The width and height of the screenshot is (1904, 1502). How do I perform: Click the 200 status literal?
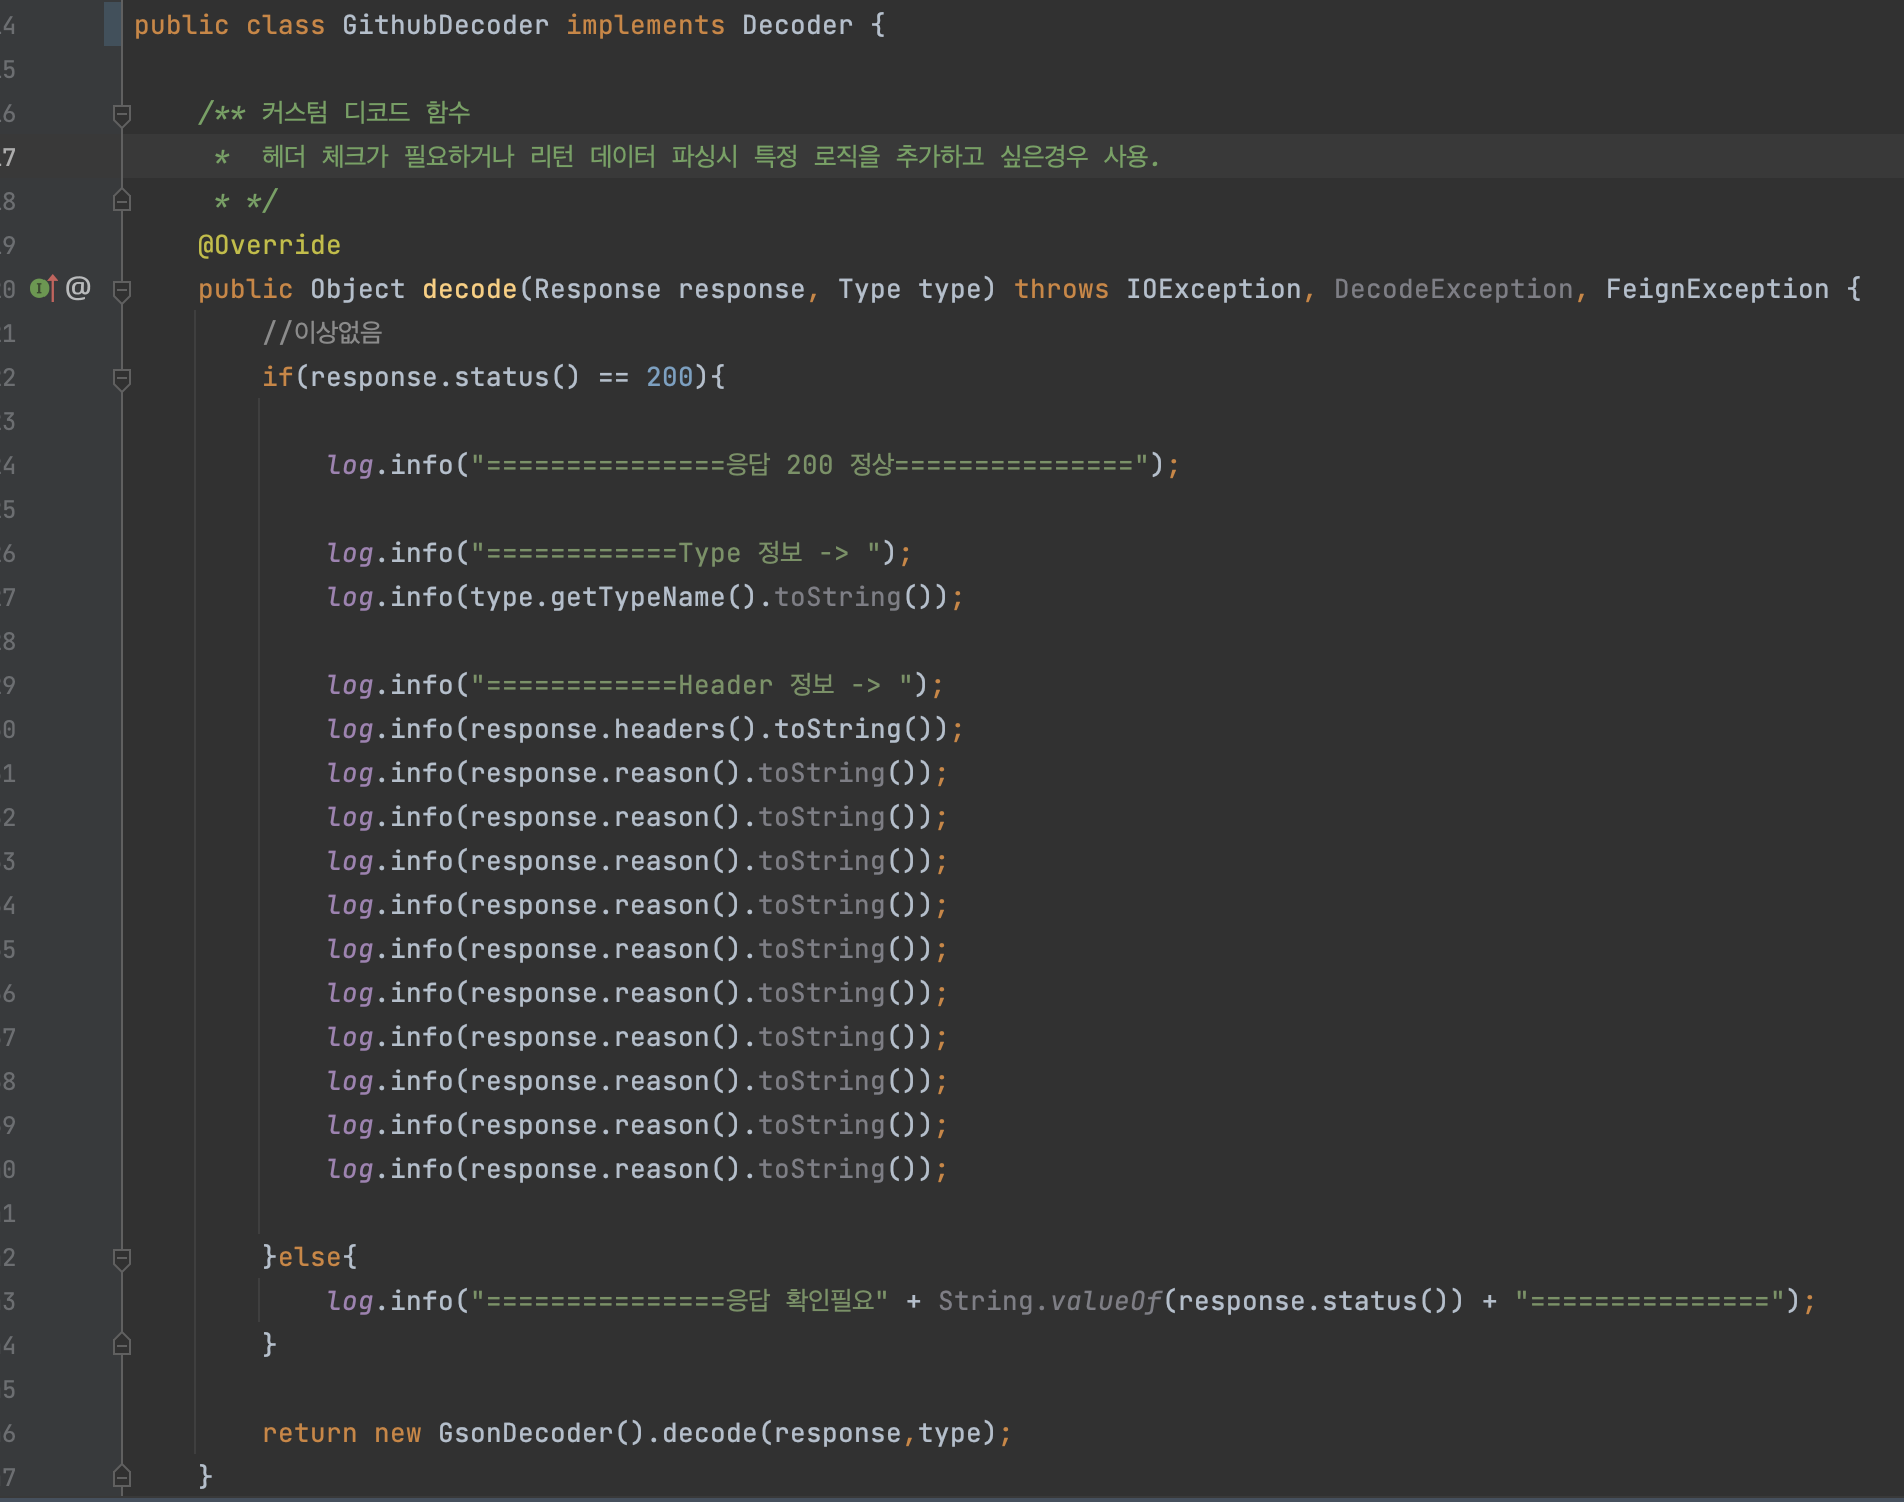click(669, 377)
